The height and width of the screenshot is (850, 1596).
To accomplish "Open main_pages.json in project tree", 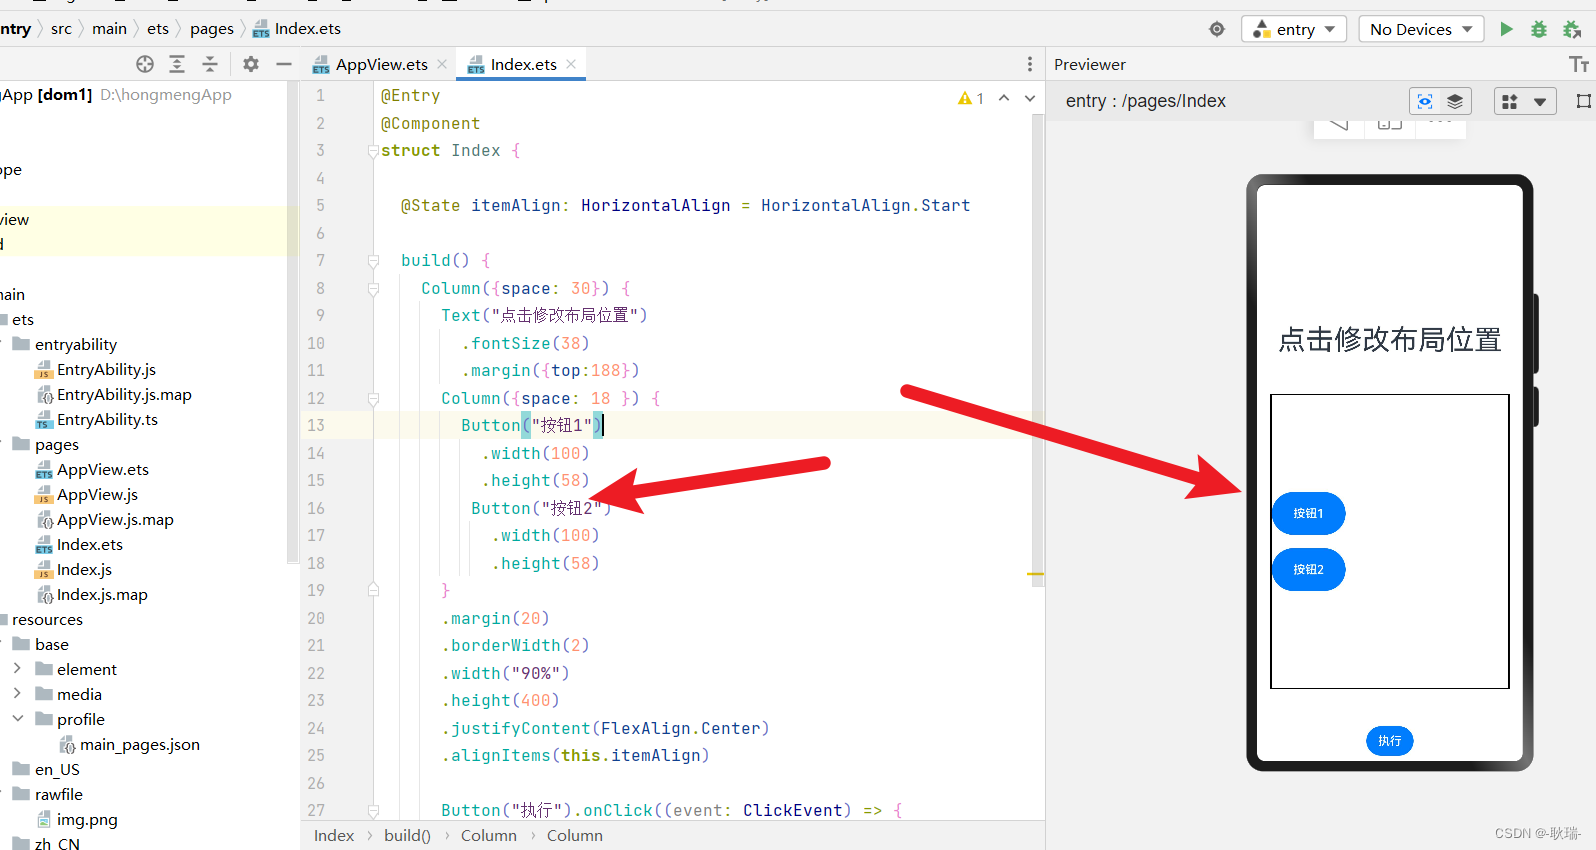I will click(139, 745).
